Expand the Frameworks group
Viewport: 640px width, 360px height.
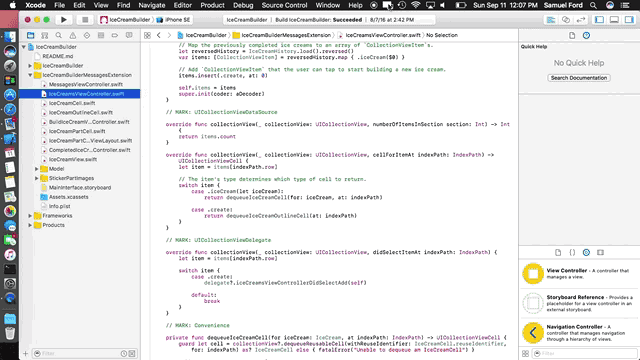30,216
